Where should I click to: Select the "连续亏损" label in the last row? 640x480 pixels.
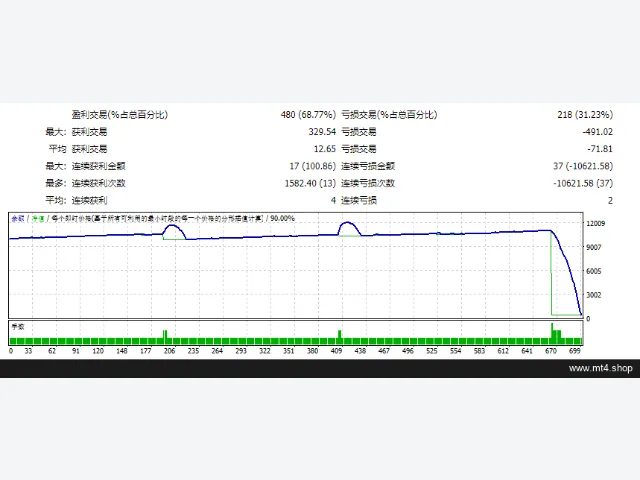pos(359,200)
